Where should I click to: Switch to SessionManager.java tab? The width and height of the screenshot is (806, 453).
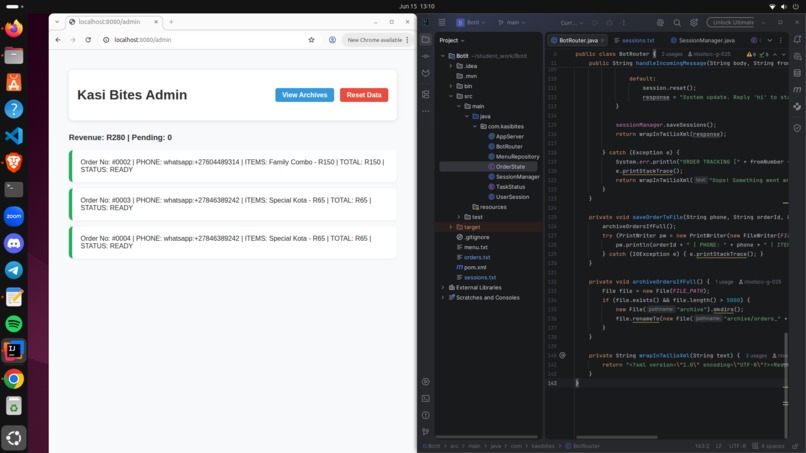click(702, 40)
